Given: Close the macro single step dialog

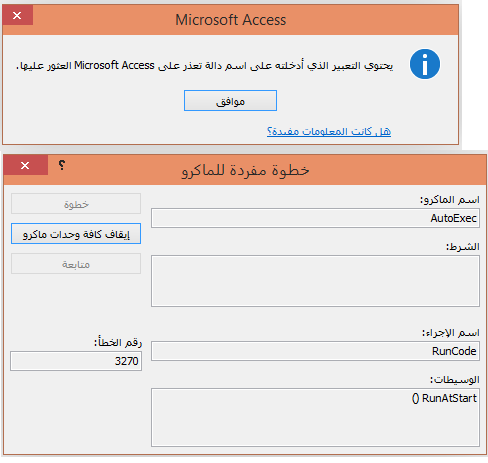Looking at the screenshot, I should (x=25, y=165).
